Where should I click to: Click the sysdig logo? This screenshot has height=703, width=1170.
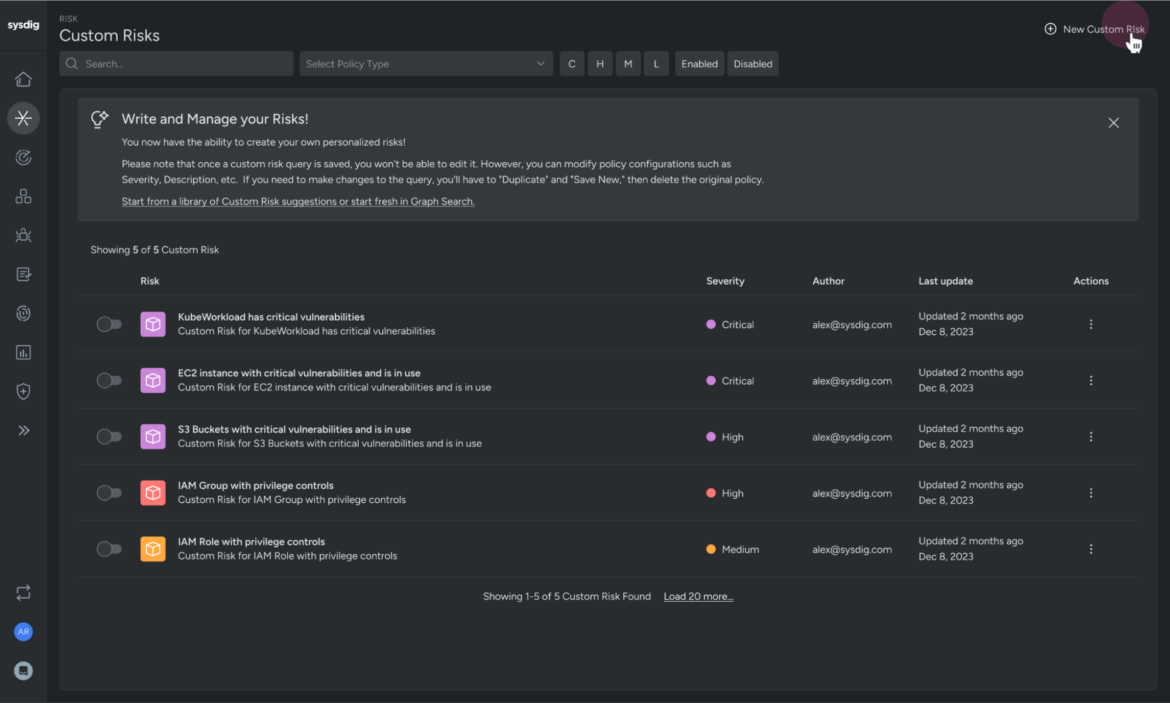click(23, 25)
